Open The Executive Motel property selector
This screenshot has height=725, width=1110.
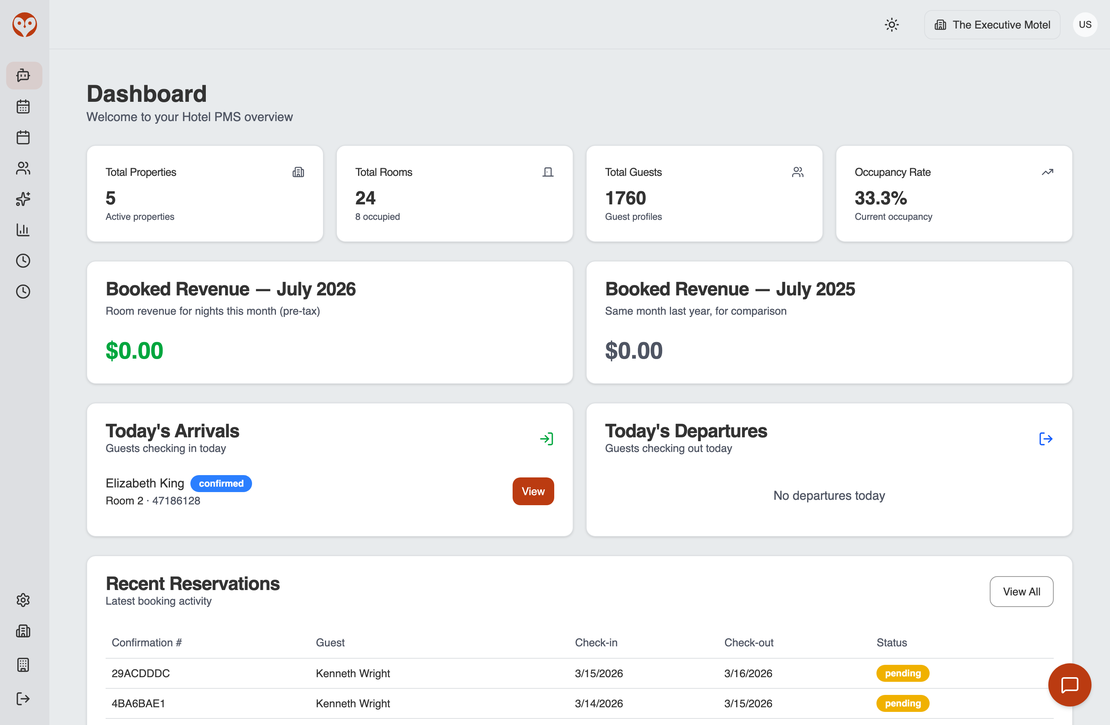pyautogui.click(x=992, y=25)
